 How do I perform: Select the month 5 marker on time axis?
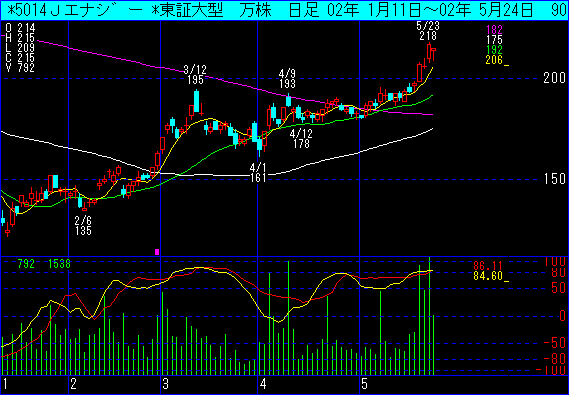click(364, 384)
